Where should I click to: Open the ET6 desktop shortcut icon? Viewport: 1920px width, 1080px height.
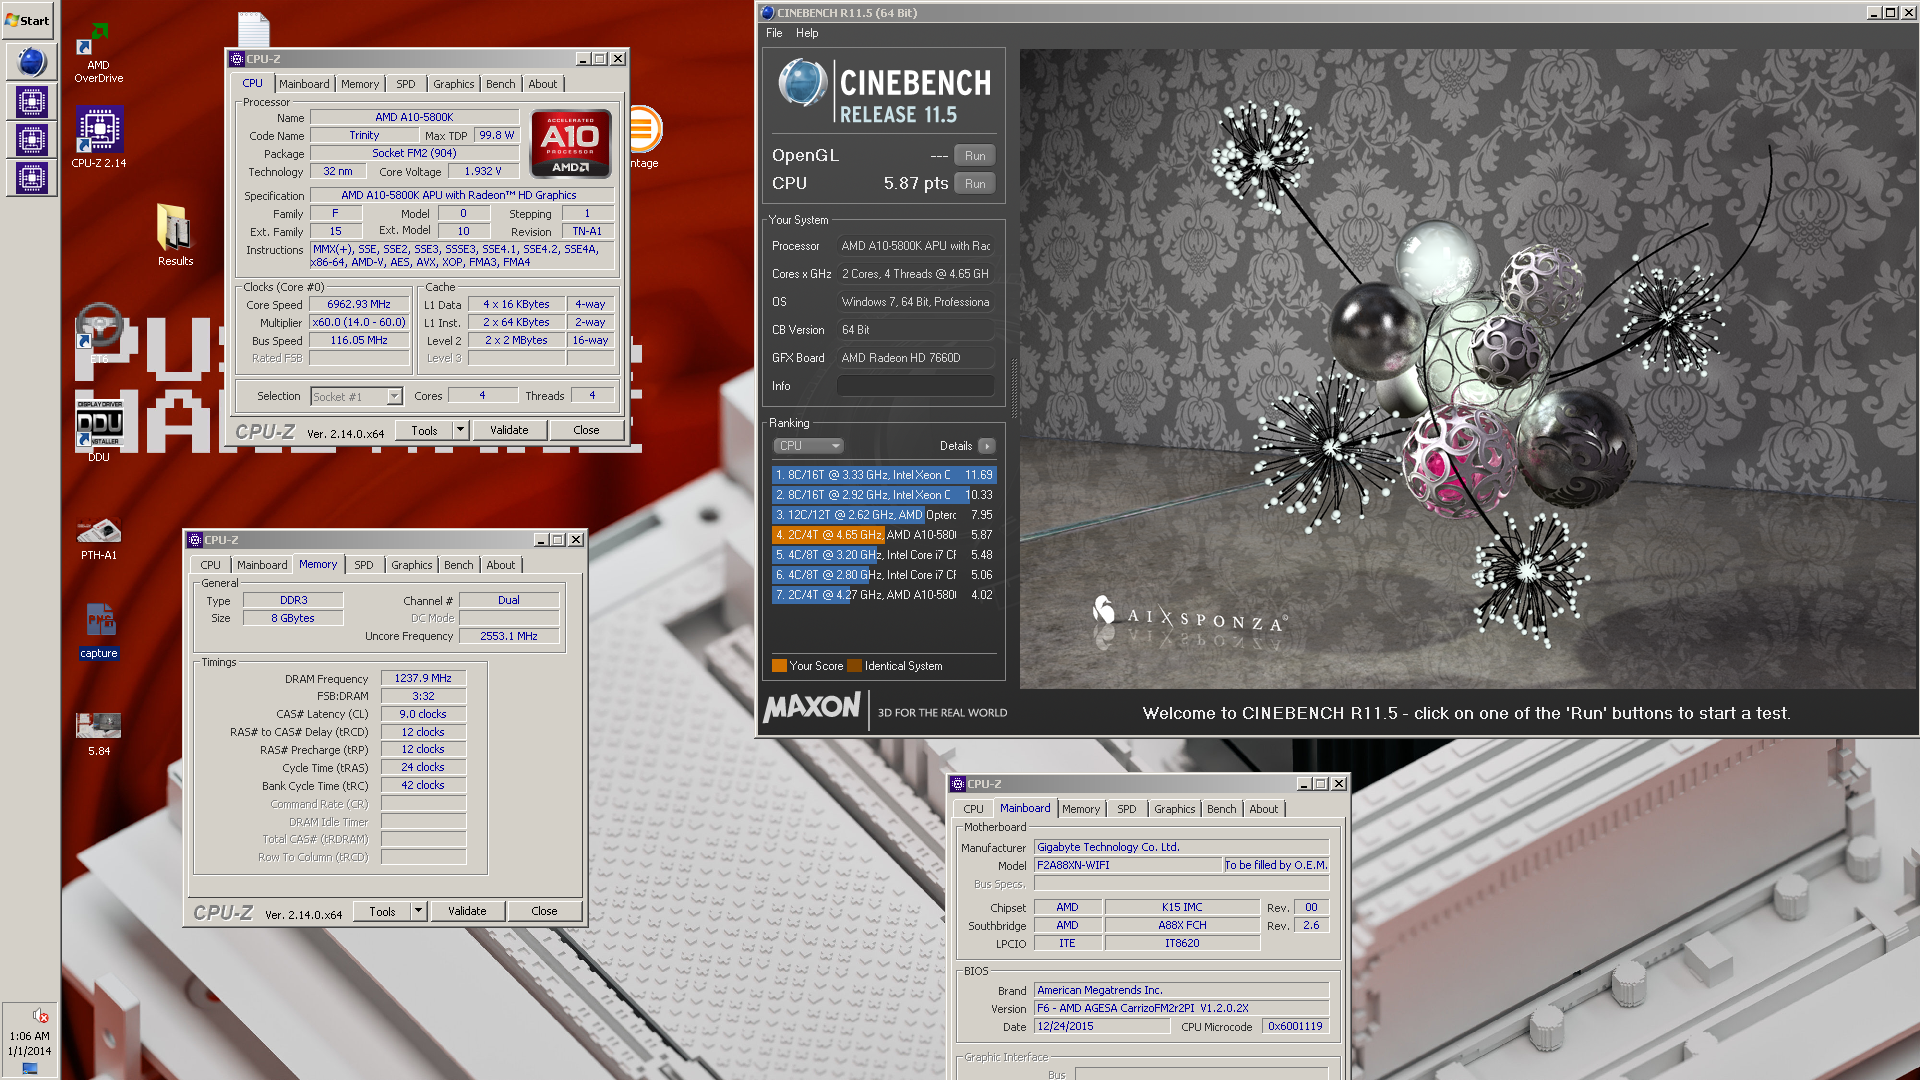(x=98, y=332)
